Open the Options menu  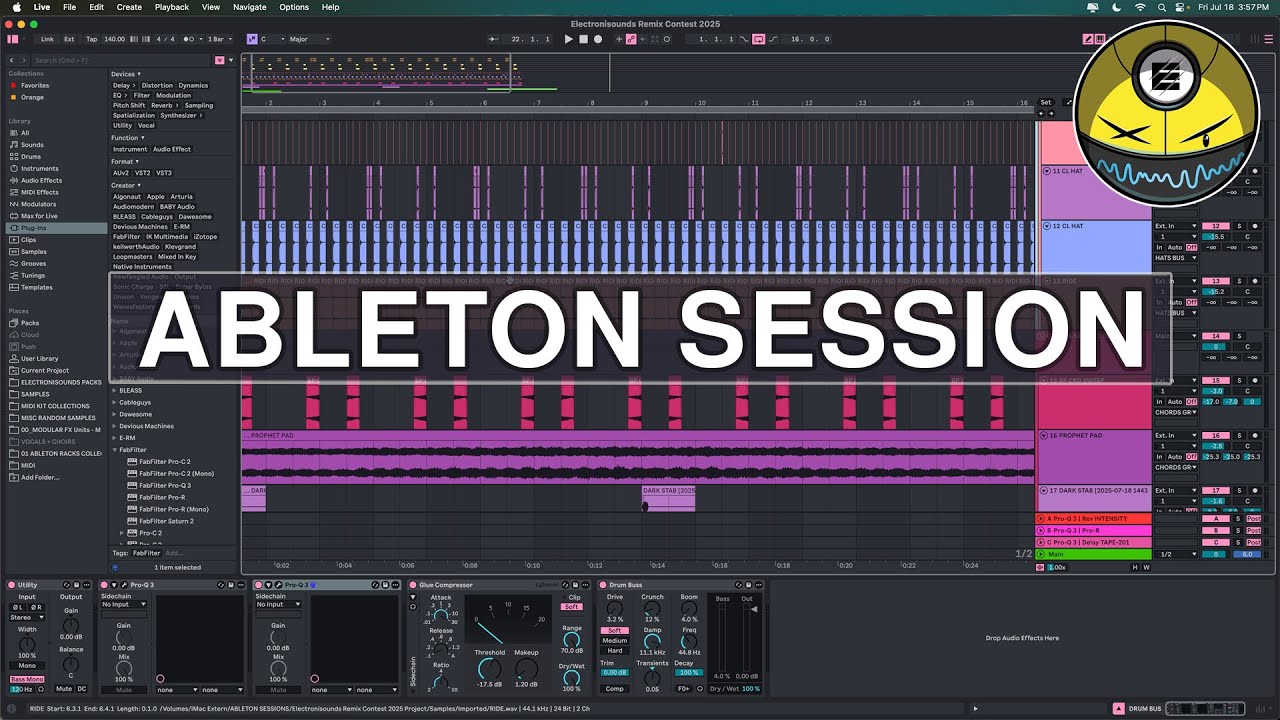coord(294,7)
